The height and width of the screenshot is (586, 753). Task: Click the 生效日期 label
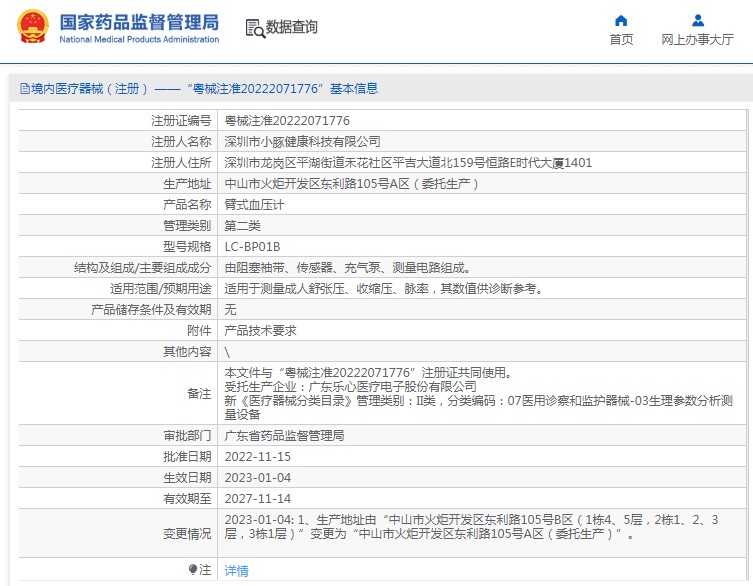187,478
